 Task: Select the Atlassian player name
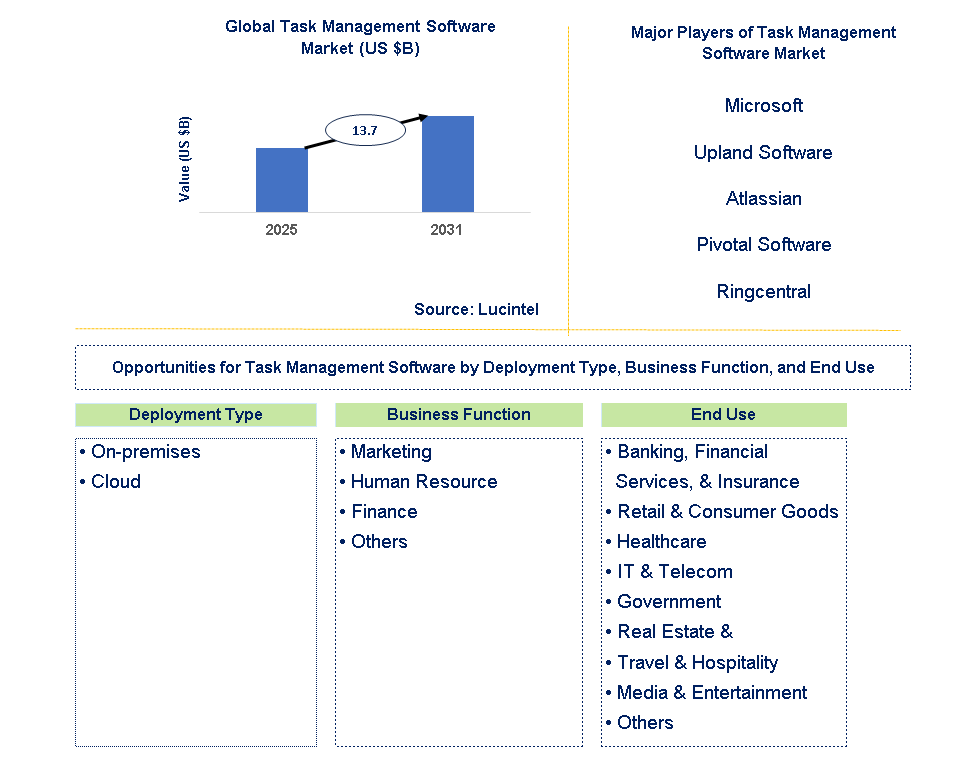tap(764, 198)
